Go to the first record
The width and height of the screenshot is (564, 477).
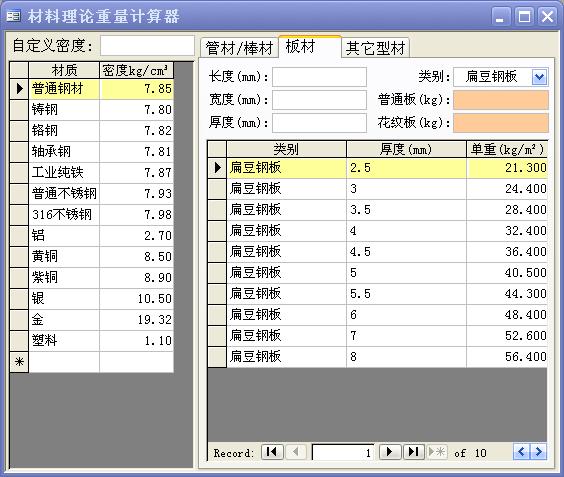coord(272,452)
